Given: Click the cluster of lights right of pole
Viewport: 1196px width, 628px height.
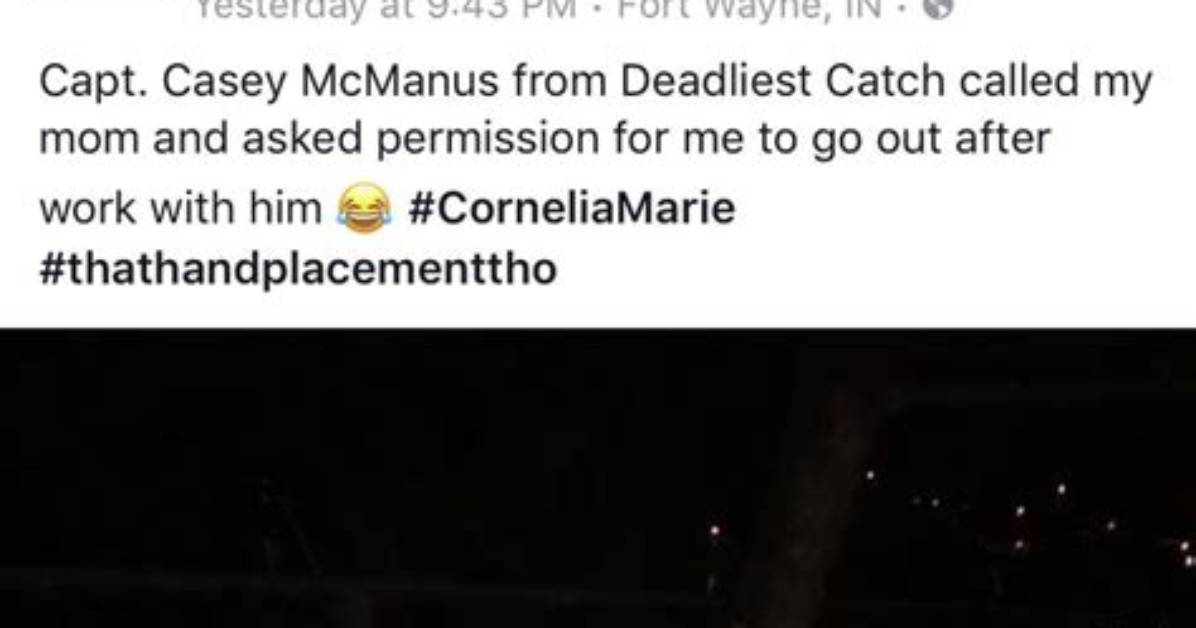Looking at the screenshot, I should point(992,511).
